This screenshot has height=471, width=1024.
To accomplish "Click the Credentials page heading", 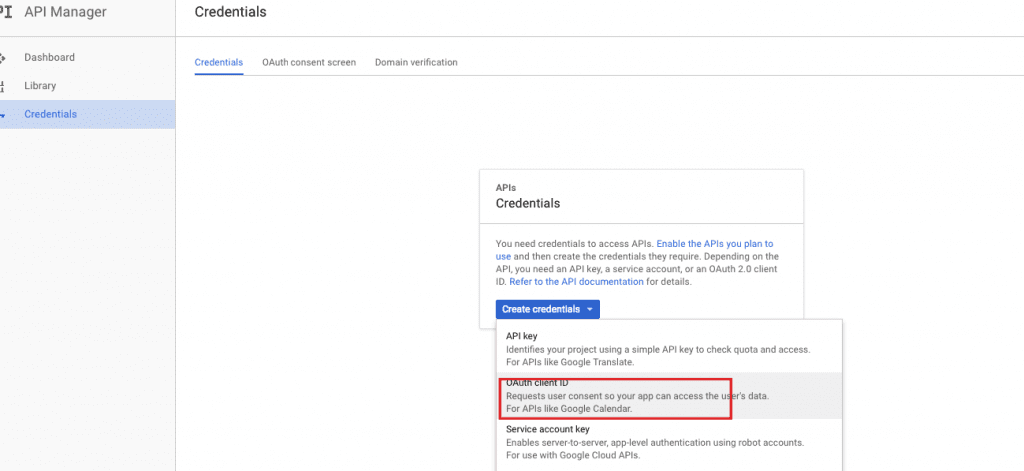I will [231, 12].
